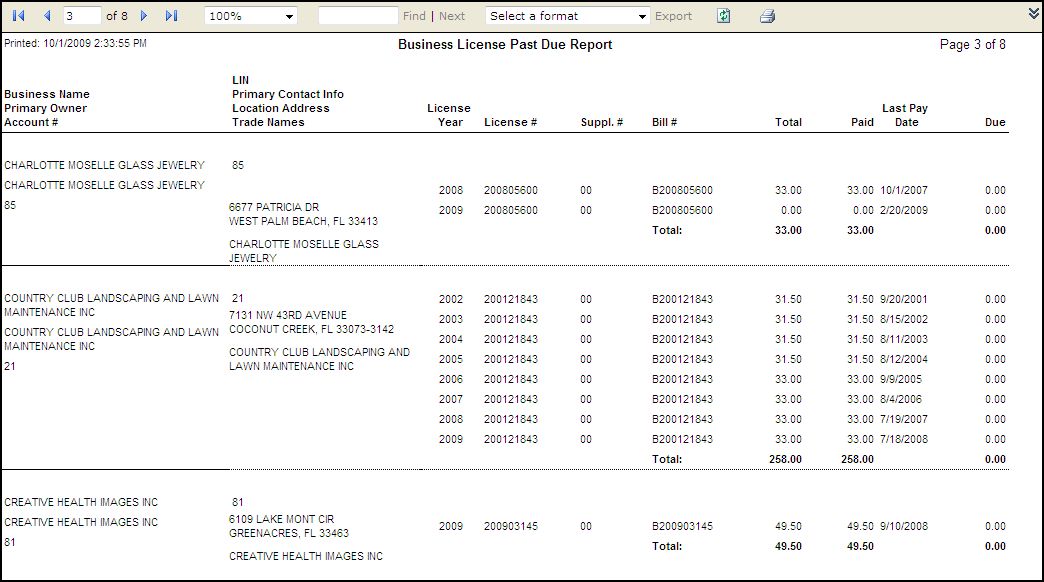Image resolution: width=1044 pixels, height=582 pixels.
Task: Click the Export link
Action: 673,16
